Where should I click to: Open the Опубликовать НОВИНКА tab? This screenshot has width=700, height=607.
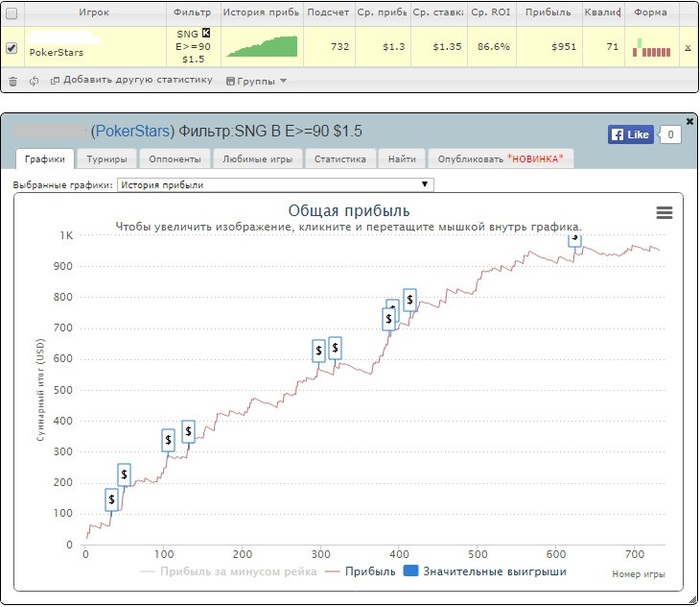500,159
